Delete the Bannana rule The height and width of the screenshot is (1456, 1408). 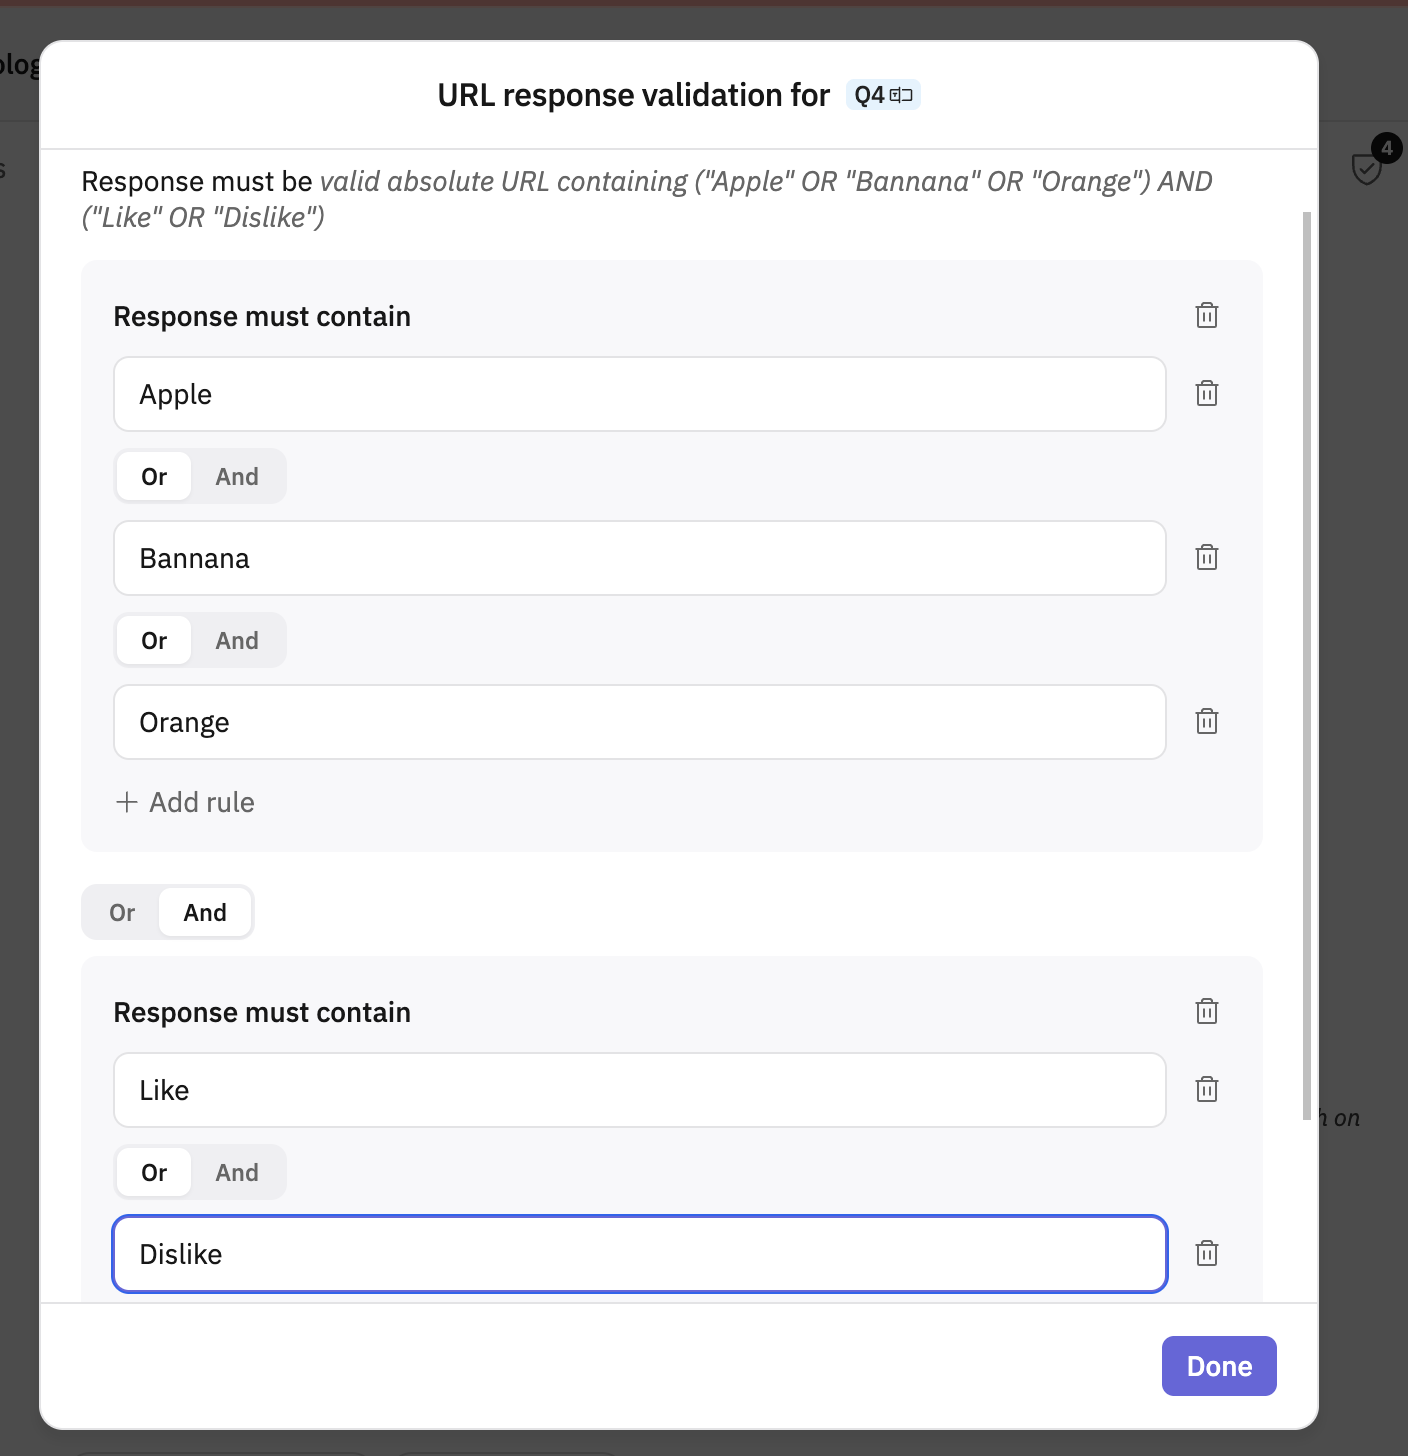click(1207, 557)
